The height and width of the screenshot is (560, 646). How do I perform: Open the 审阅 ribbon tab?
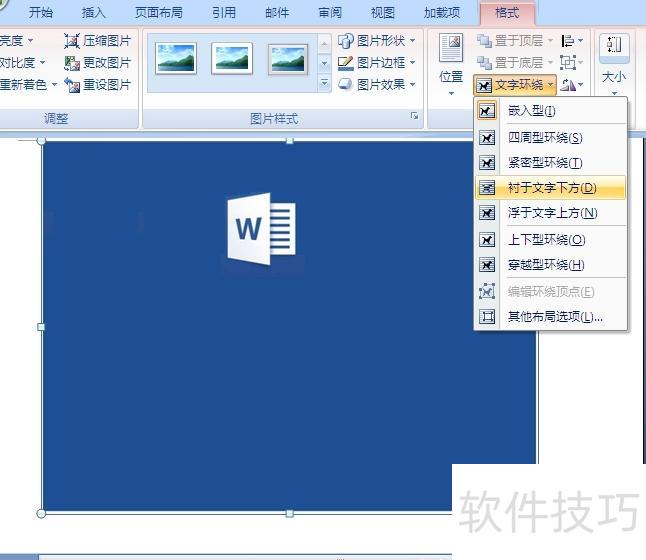[330, 12]
